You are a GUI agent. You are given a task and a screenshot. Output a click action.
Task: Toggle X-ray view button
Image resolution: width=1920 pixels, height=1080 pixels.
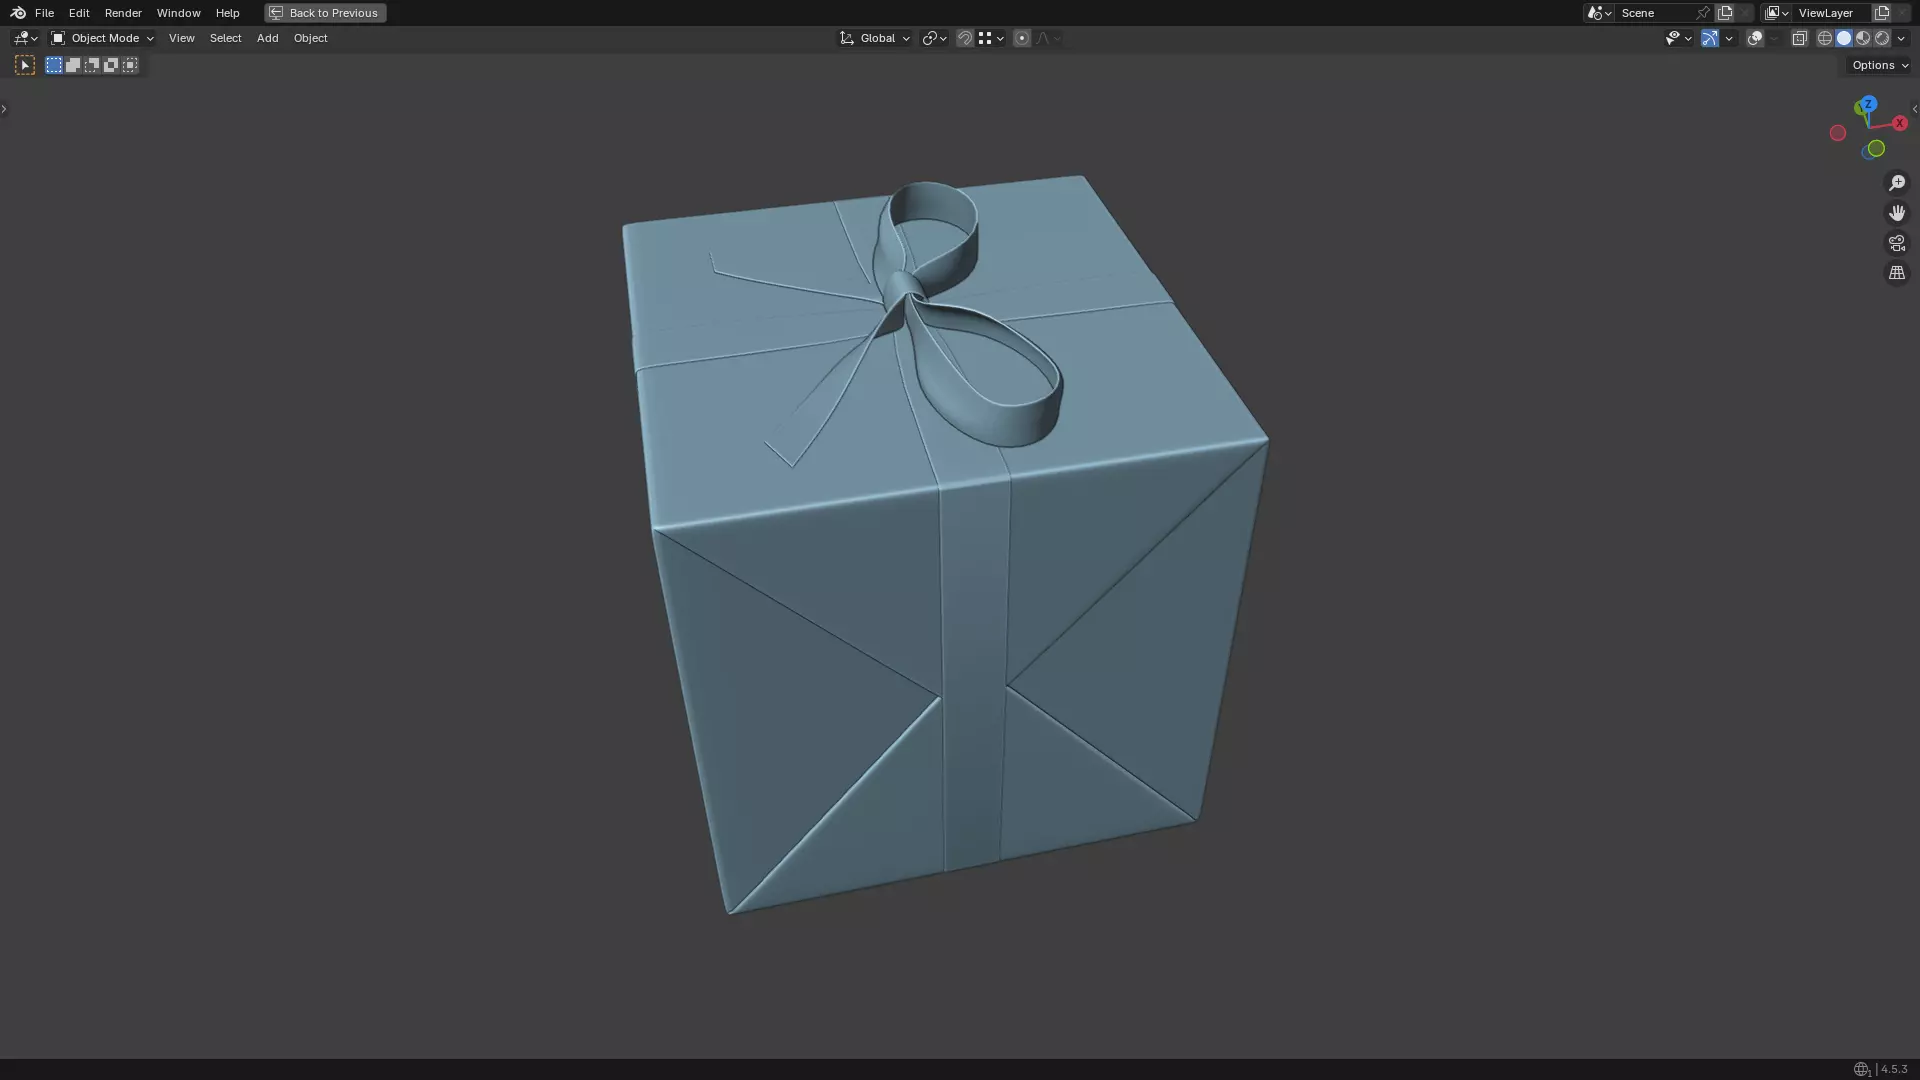tap(1799, 38)
